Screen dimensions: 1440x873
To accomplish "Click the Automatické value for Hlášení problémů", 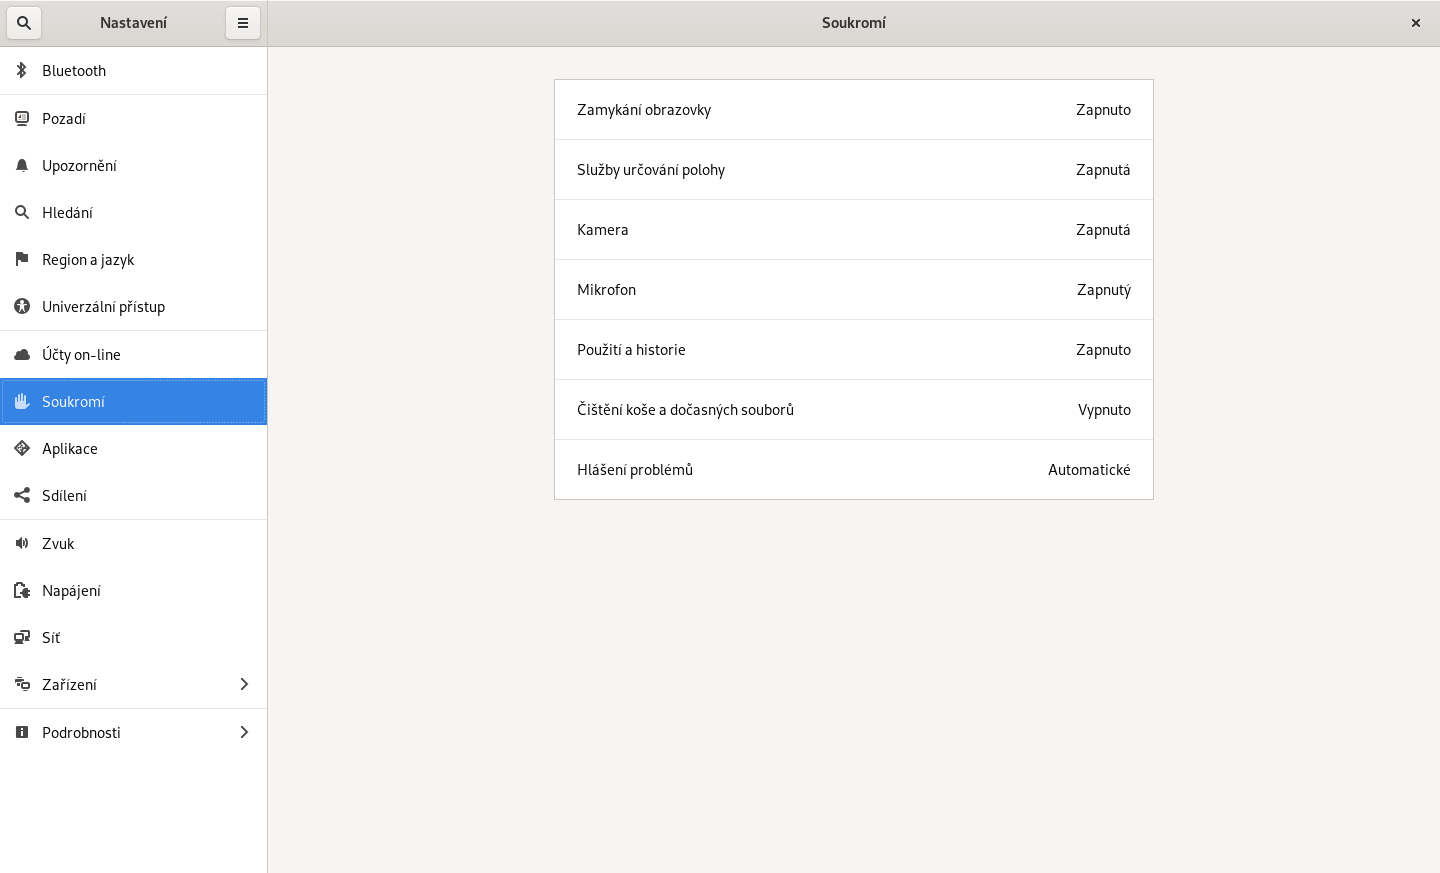I will pyautogui.click(x=1089, y=470).
